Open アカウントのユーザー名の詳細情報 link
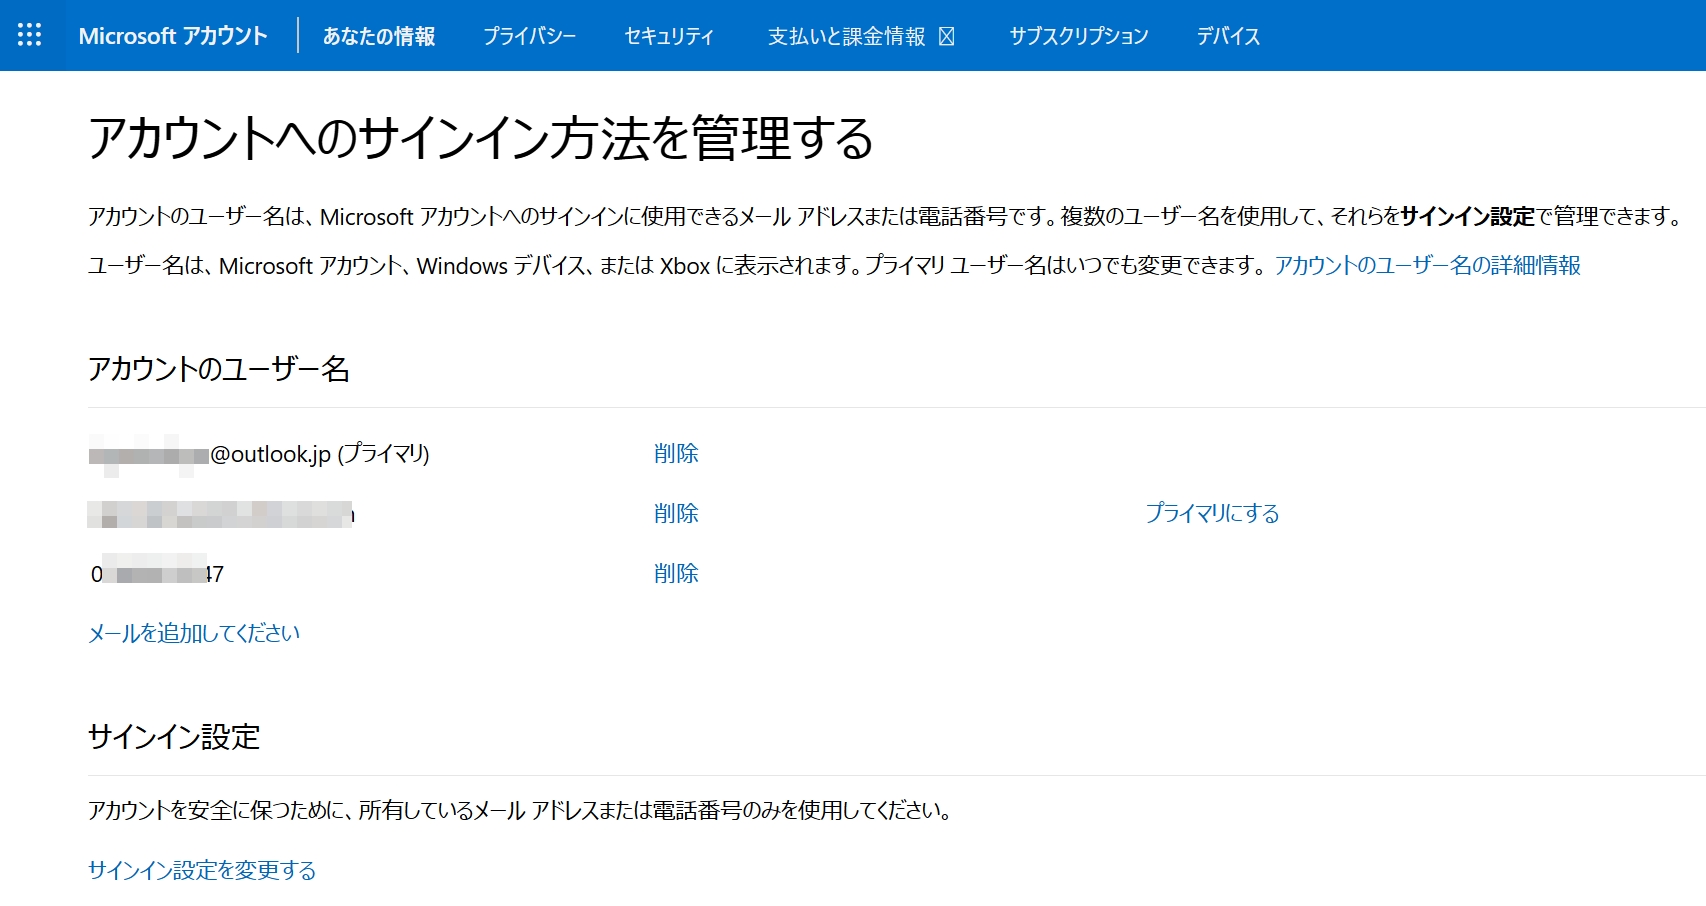 [x=1427, y=265]
